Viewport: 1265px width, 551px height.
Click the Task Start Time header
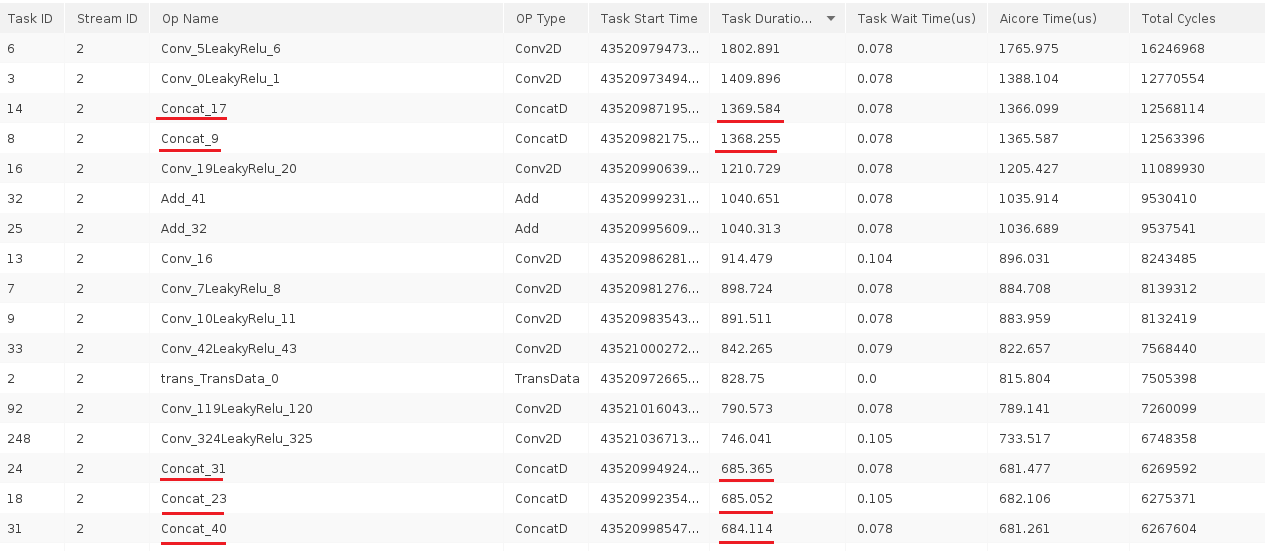649,18
